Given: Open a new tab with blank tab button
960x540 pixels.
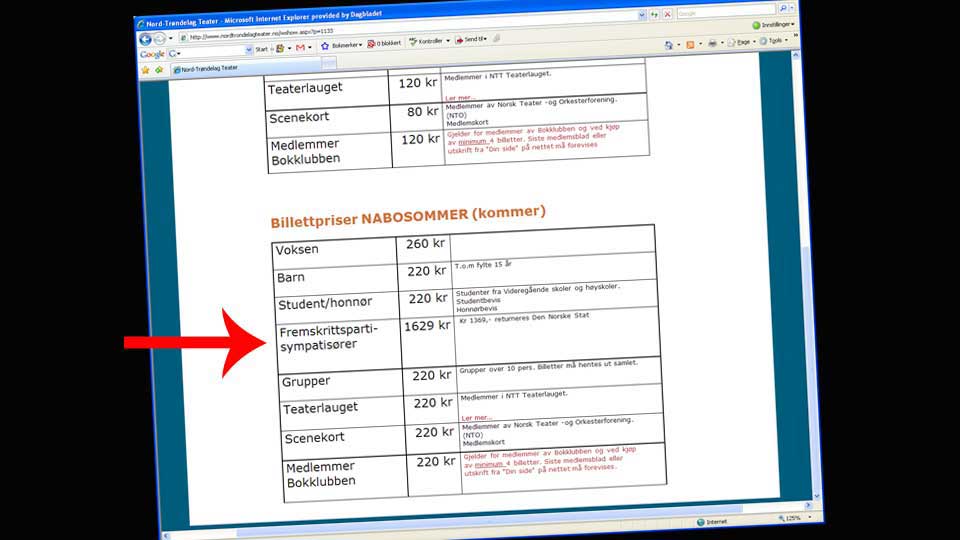Looking at the screenshot, I should click(x=329, y=62).
